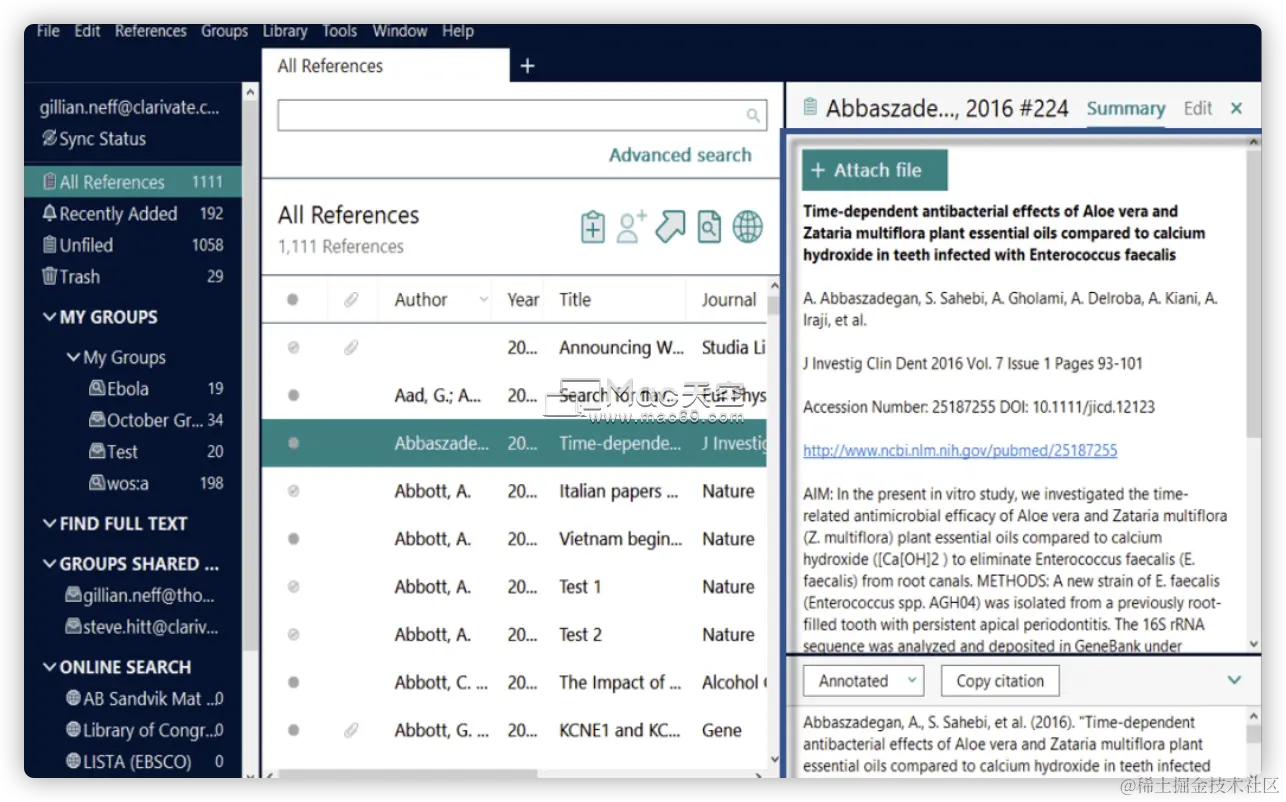1286x802 pixels.
Task: Click the AB Sandvik Mat globe icon
Action: click(x=73, y=698)
